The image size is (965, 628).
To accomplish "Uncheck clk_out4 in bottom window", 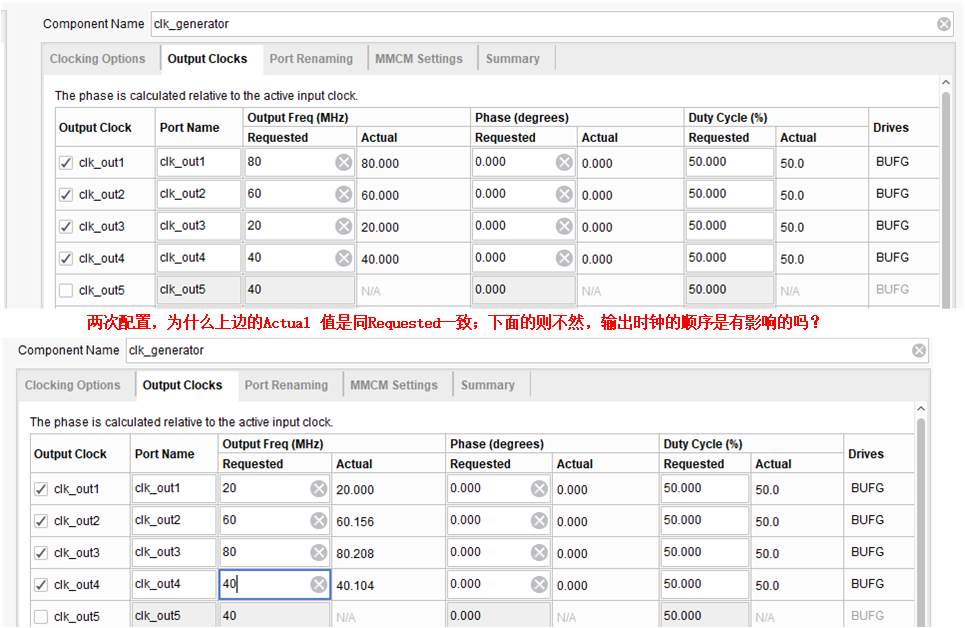I will (x=41, y=585).
